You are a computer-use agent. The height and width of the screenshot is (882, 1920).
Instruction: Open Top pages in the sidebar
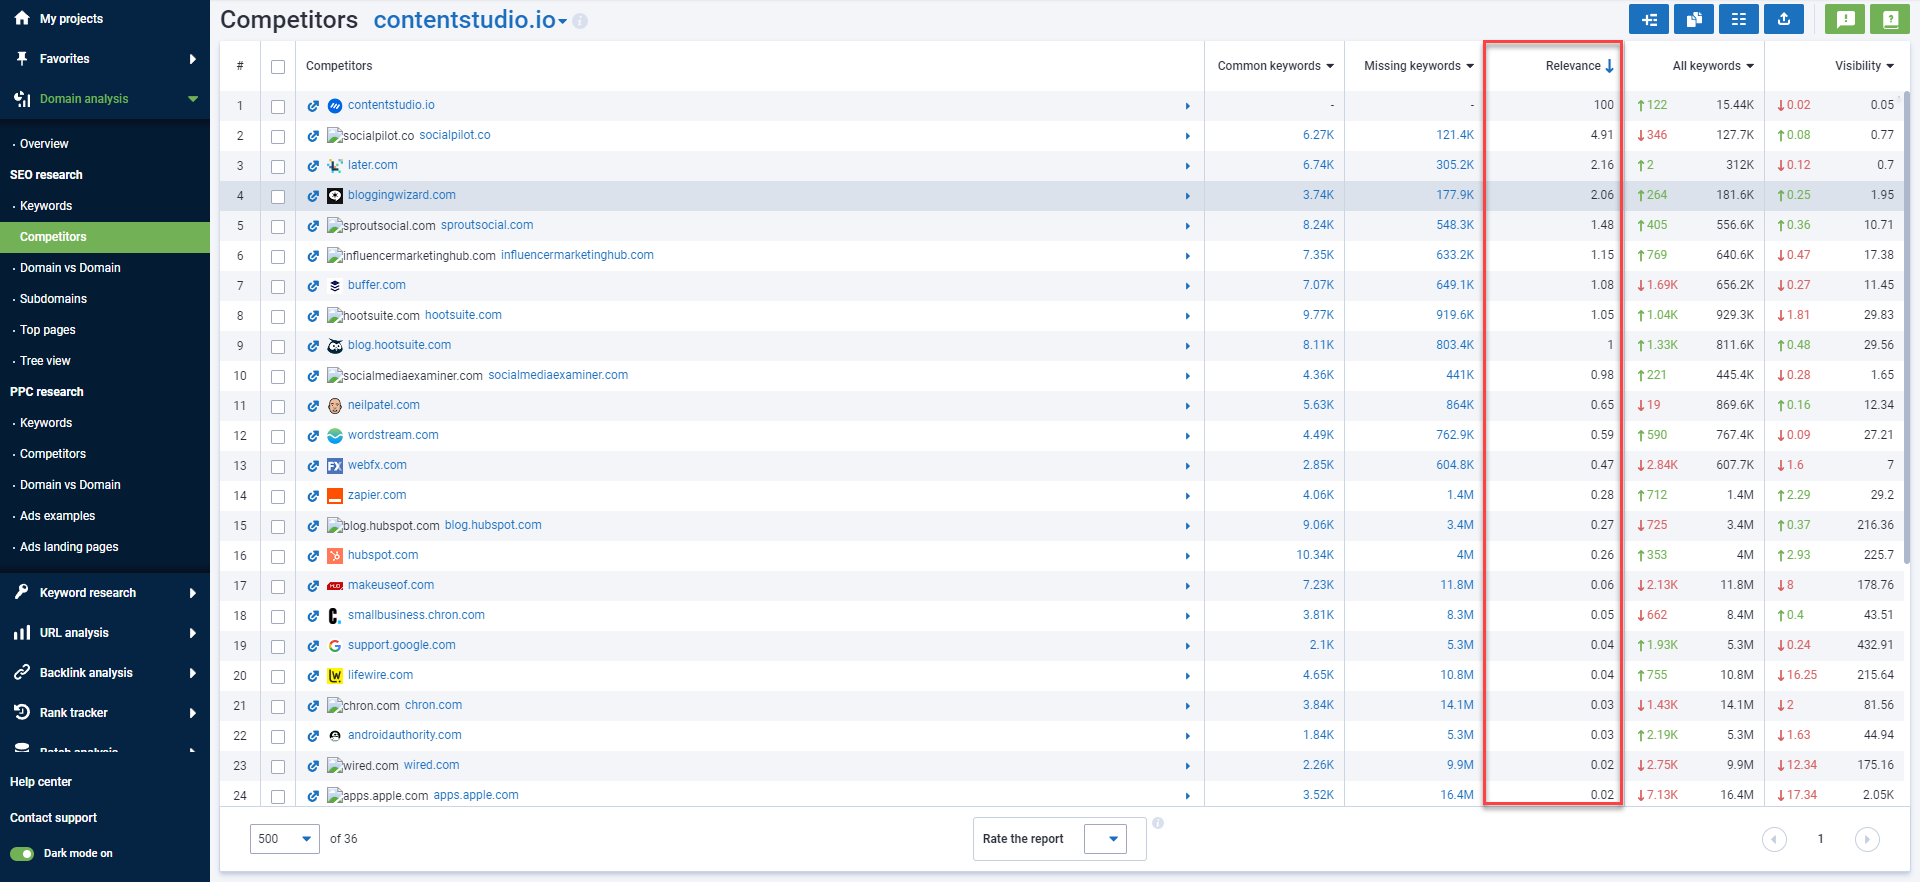coord(47,330)
